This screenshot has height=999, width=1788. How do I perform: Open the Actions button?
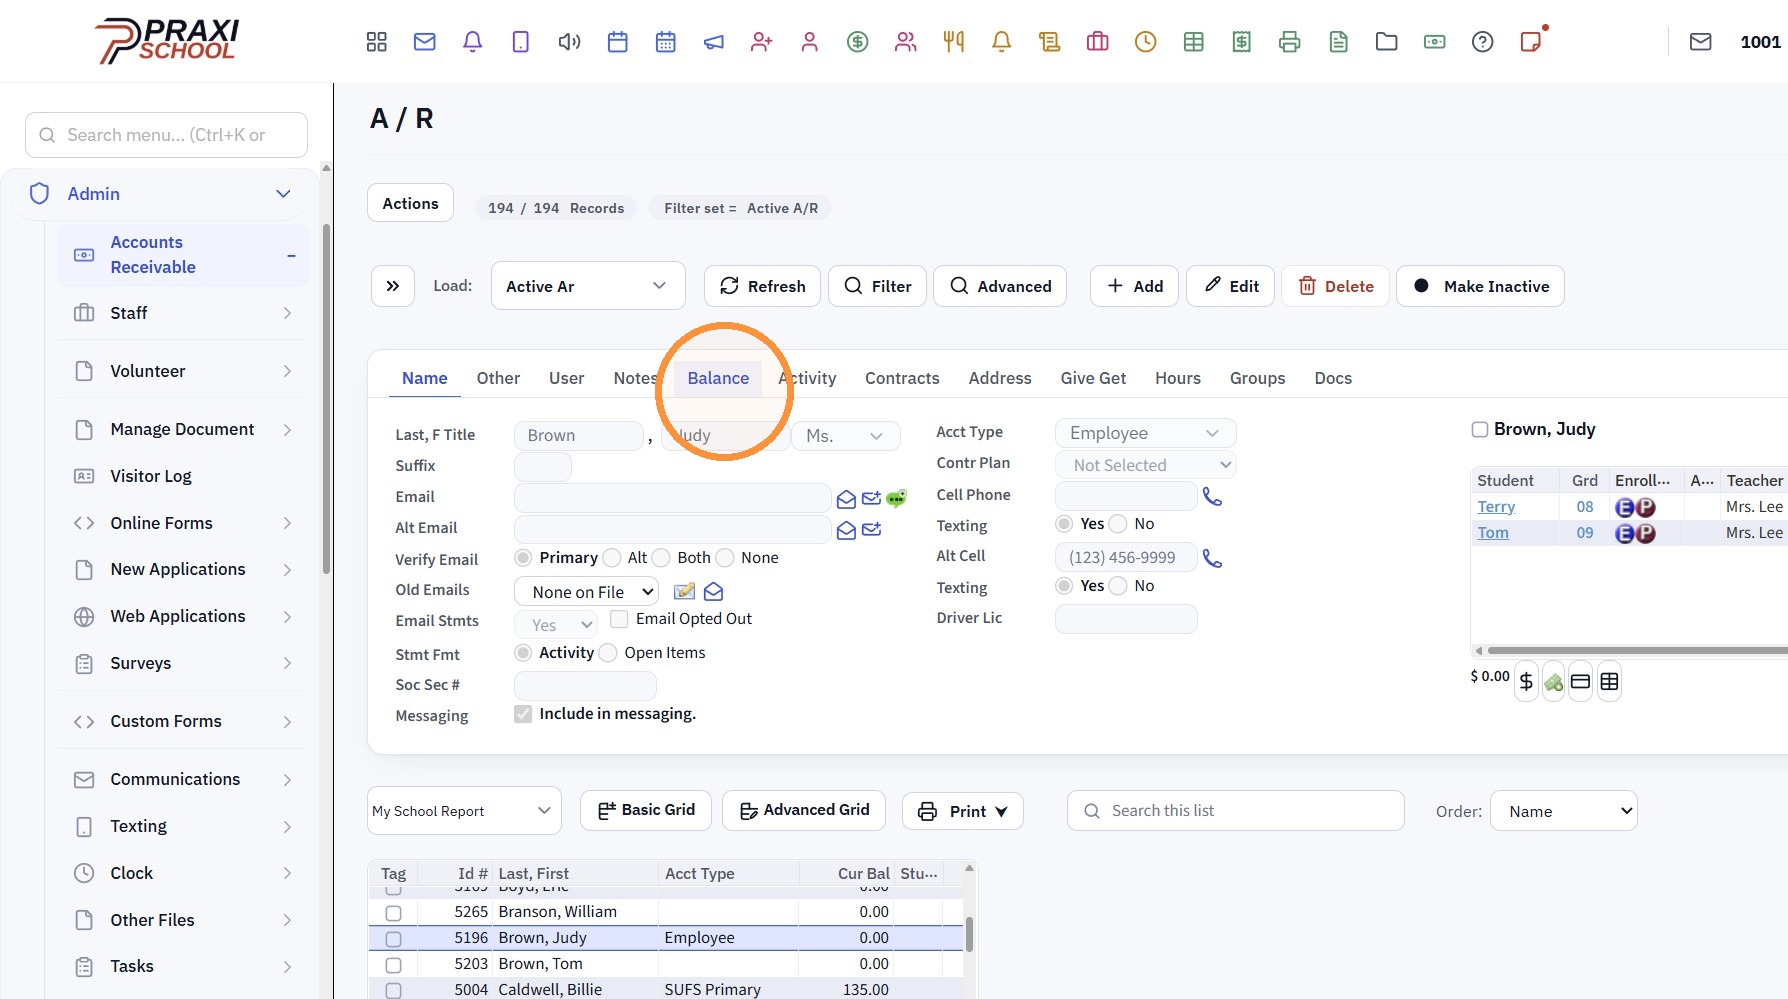410,203
